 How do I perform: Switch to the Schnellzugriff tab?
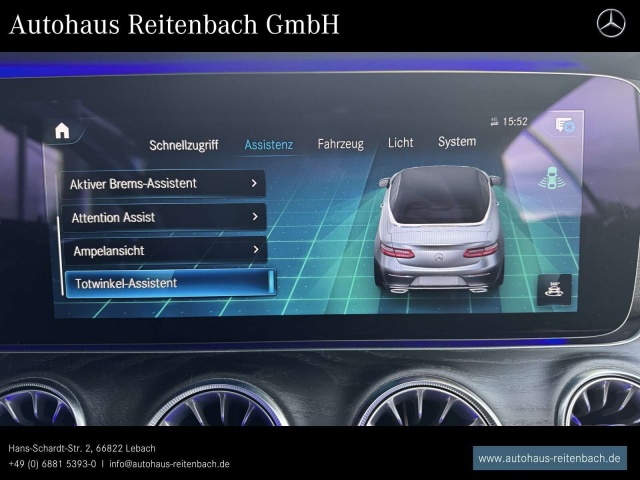pos(183,145)
